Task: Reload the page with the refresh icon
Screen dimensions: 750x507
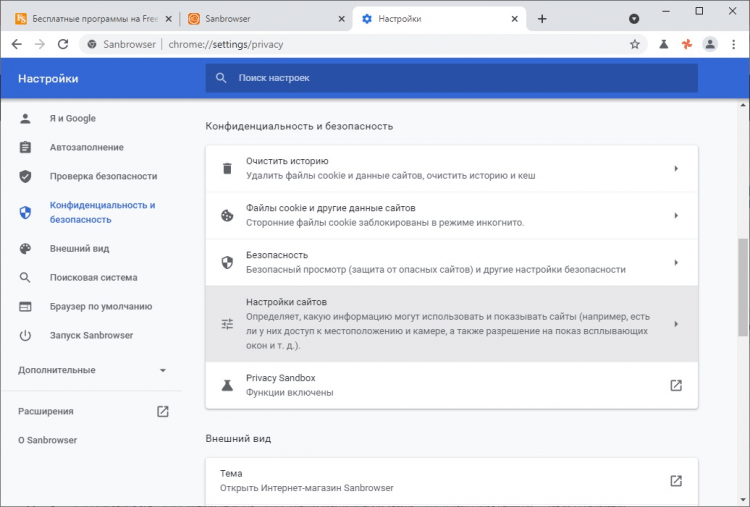Action: tap(63, 44)
